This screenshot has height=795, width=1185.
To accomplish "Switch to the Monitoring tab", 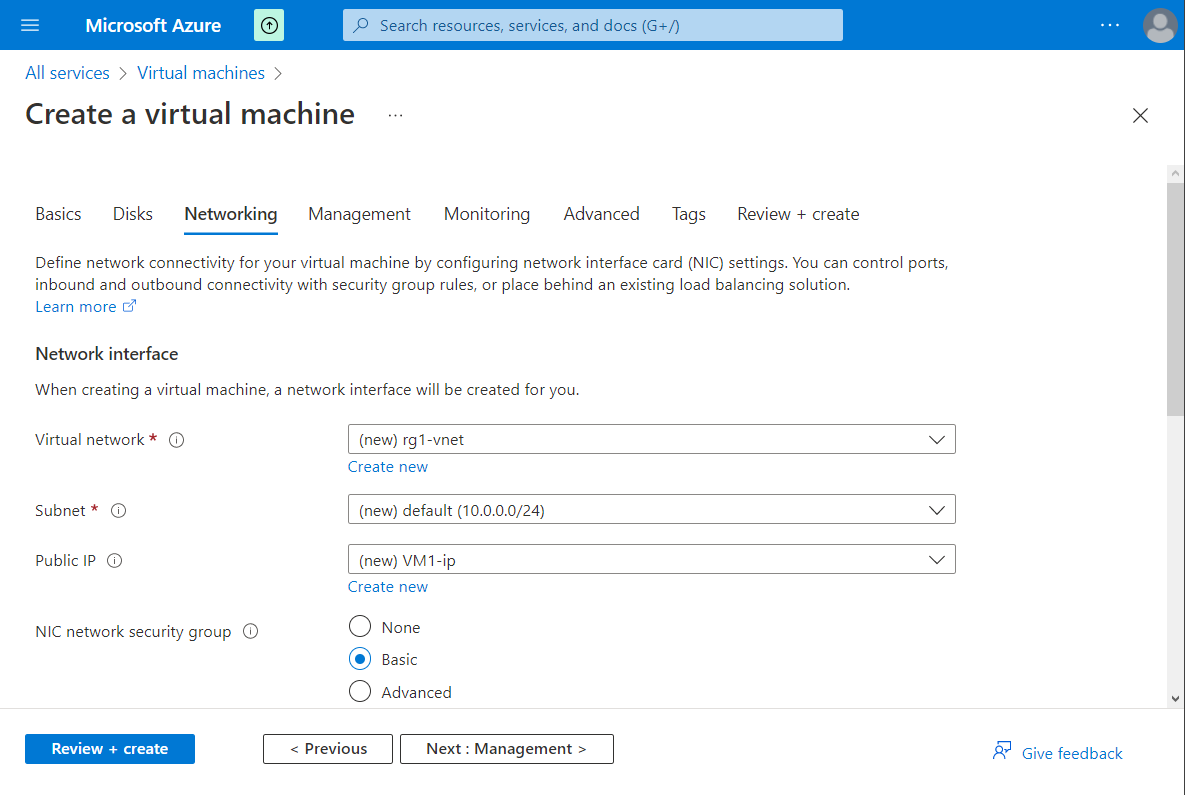I will (x=487, y=215).
